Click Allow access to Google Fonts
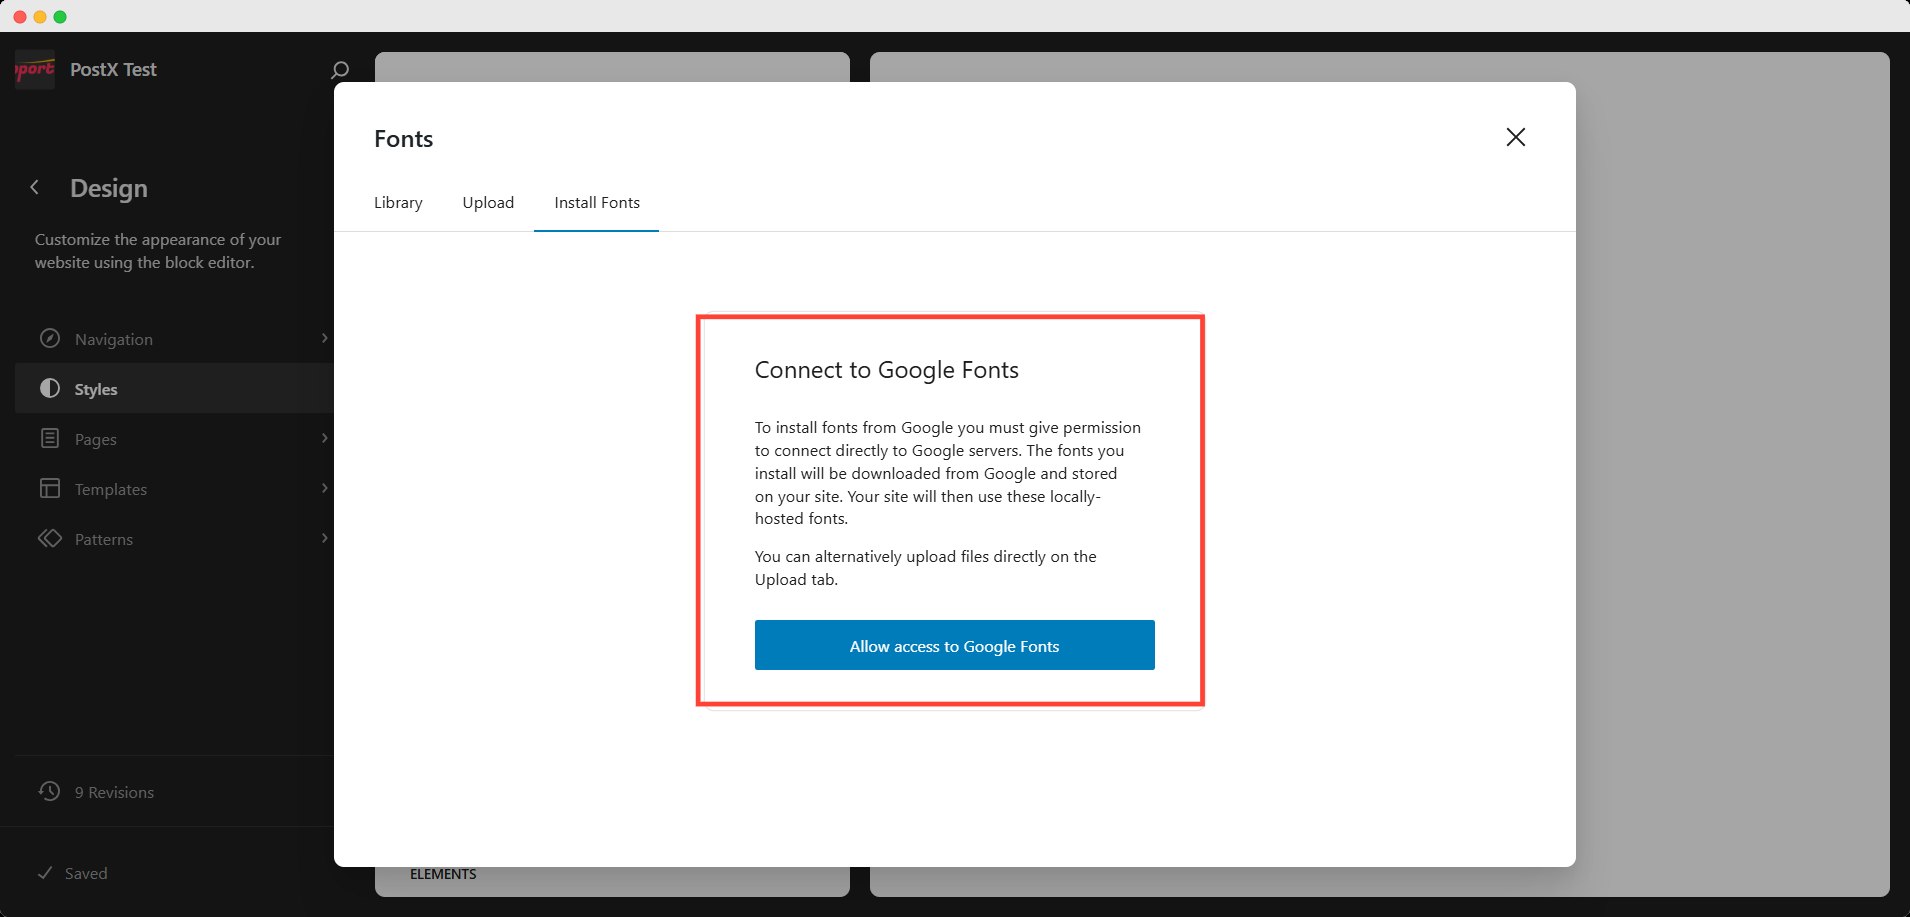The width and height of the screenshot is (1910, 917). pos(953,645)
